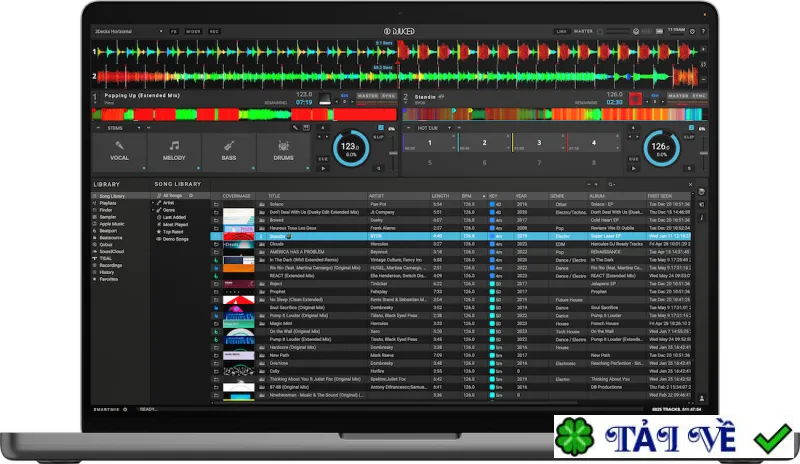Toggle SYNC on deck 2
Screen dimensions: 800x464
[x=699, y=95]
